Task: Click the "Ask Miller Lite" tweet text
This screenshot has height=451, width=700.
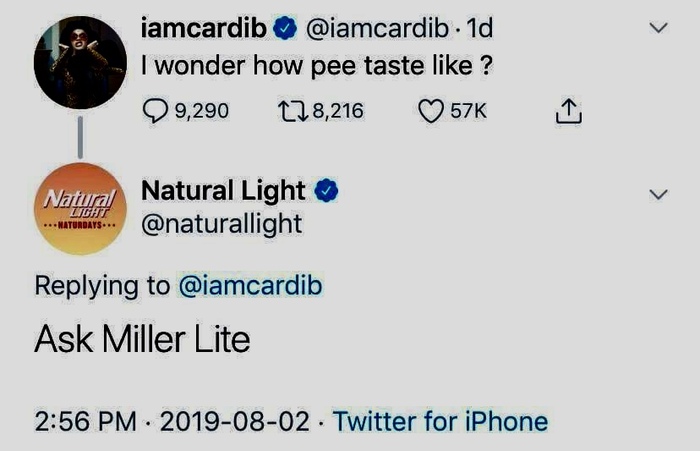Action: [x=142, y=340]
